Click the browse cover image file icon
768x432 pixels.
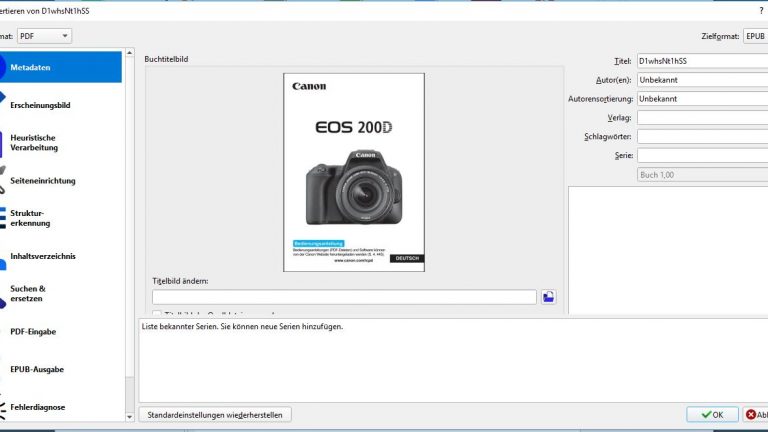[x=548, y=297]
